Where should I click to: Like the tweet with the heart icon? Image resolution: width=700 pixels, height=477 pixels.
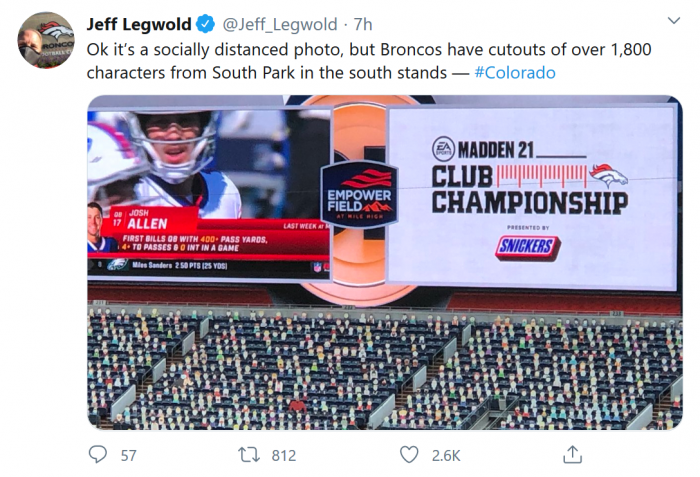[409, 454]
